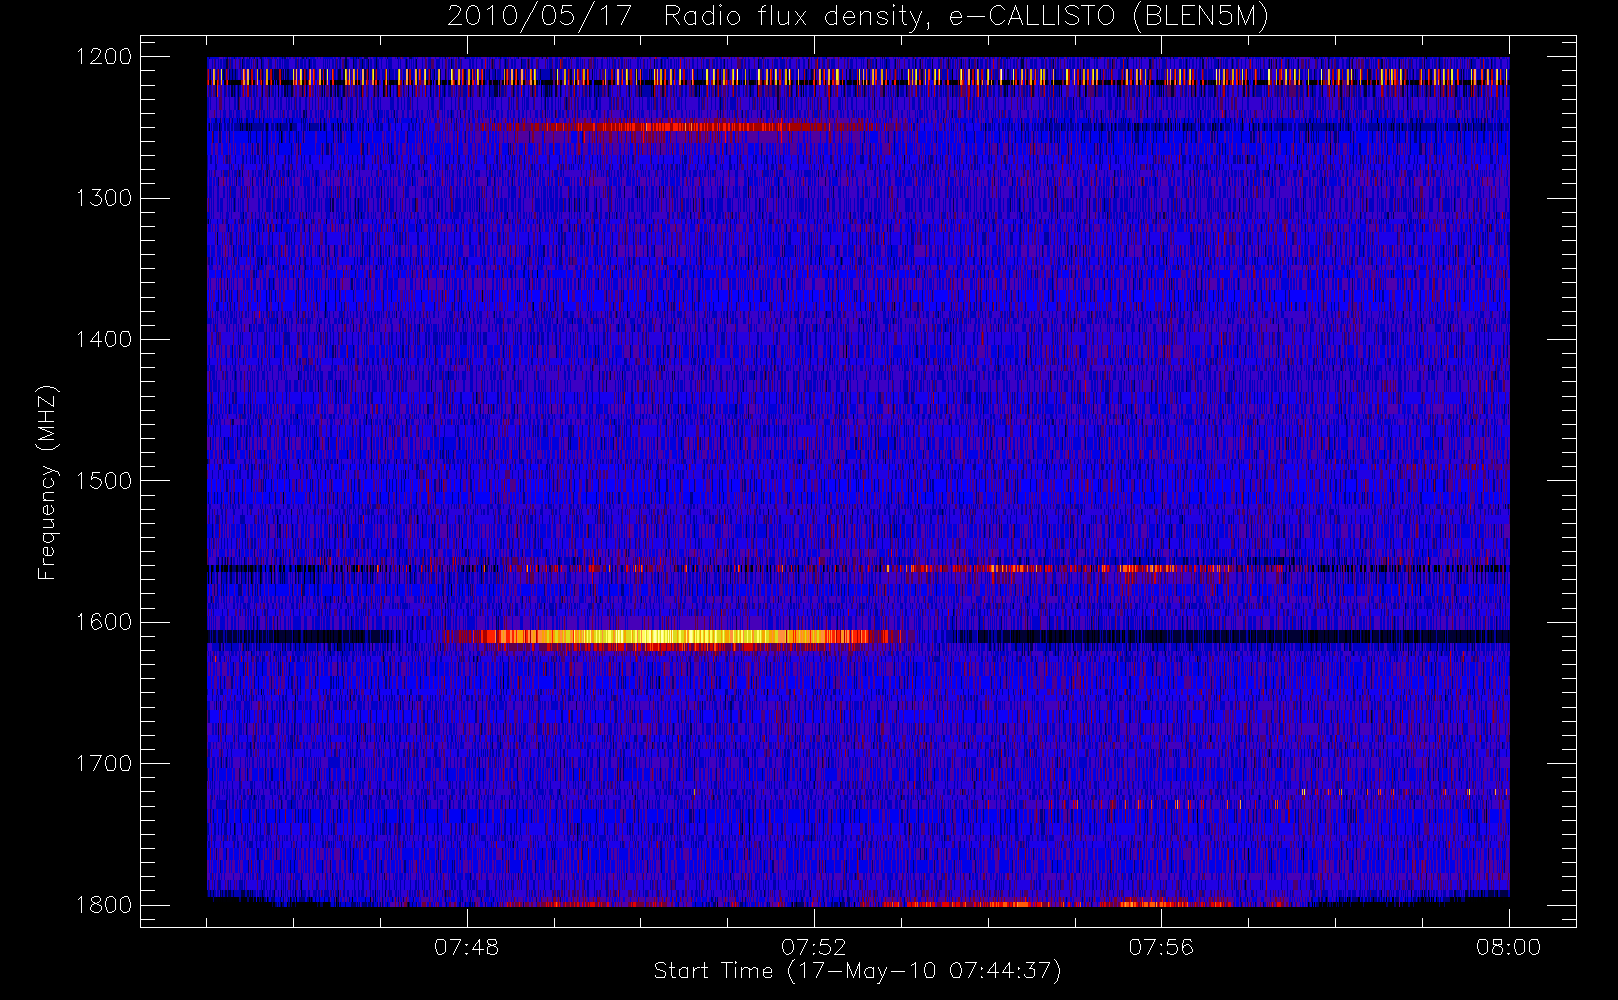
Task: Click the 07:52 time axis label
Action: click(x=814, y=947)
